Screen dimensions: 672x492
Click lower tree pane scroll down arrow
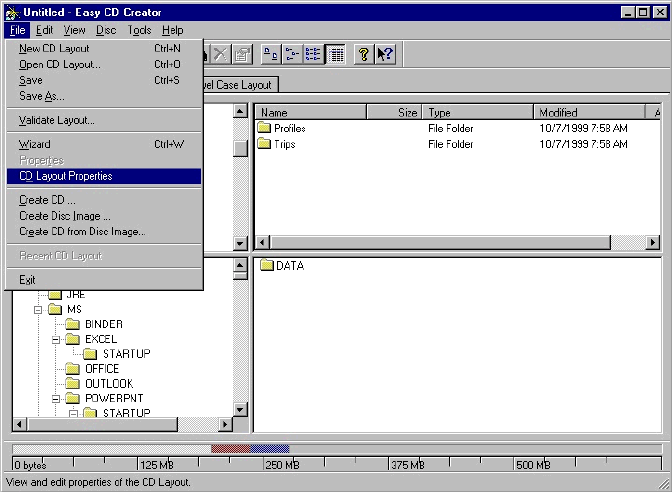coord(240,409)
